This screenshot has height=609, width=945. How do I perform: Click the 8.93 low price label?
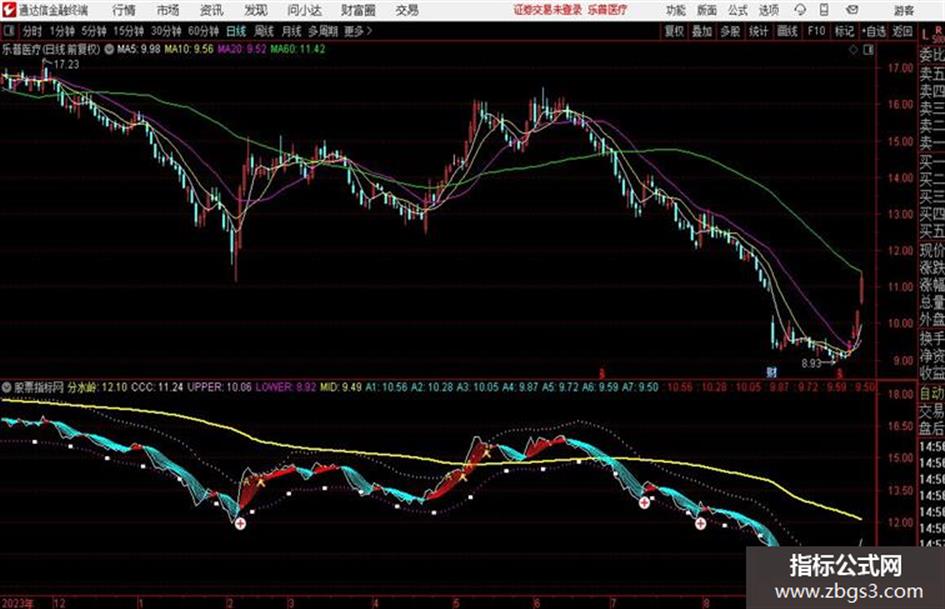(x=811, y=364)
